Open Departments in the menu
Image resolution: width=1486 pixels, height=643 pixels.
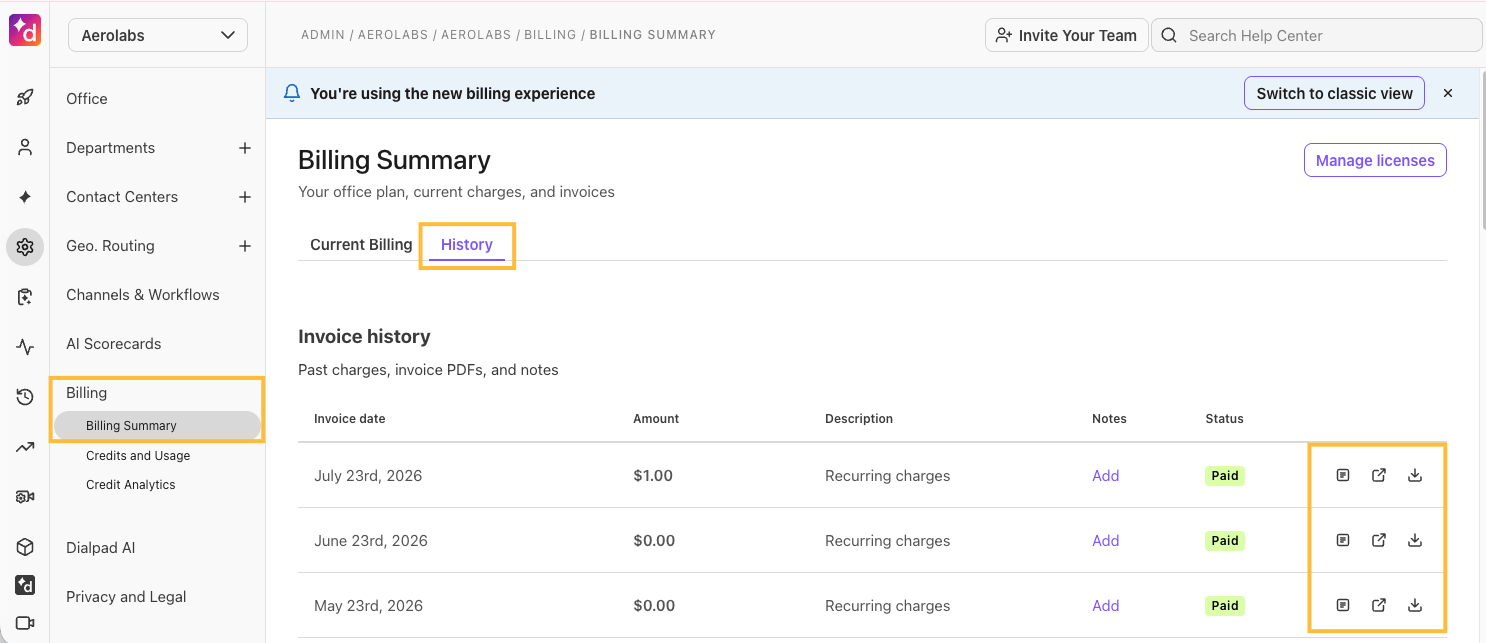(110, 147)
